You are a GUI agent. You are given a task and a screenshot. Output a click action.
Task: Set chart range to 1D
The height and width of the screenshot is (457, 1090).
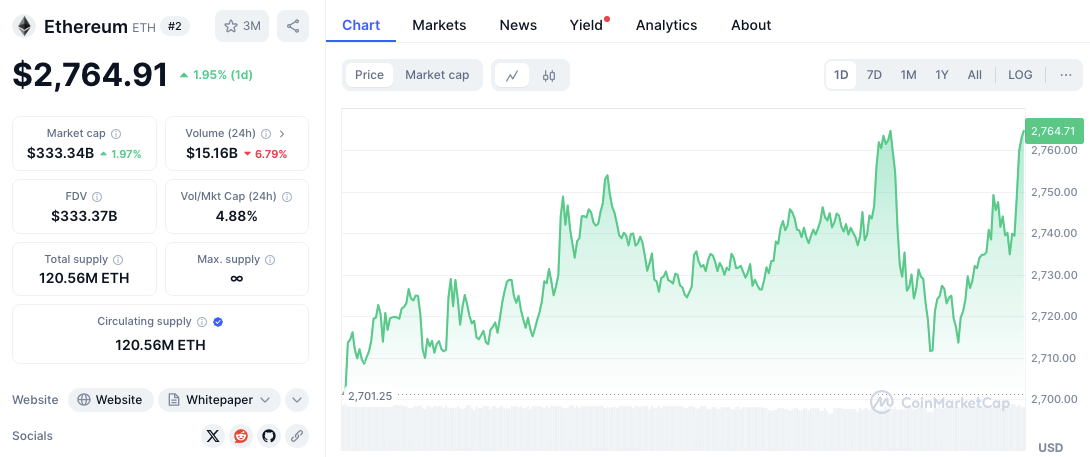coord(841,75)
